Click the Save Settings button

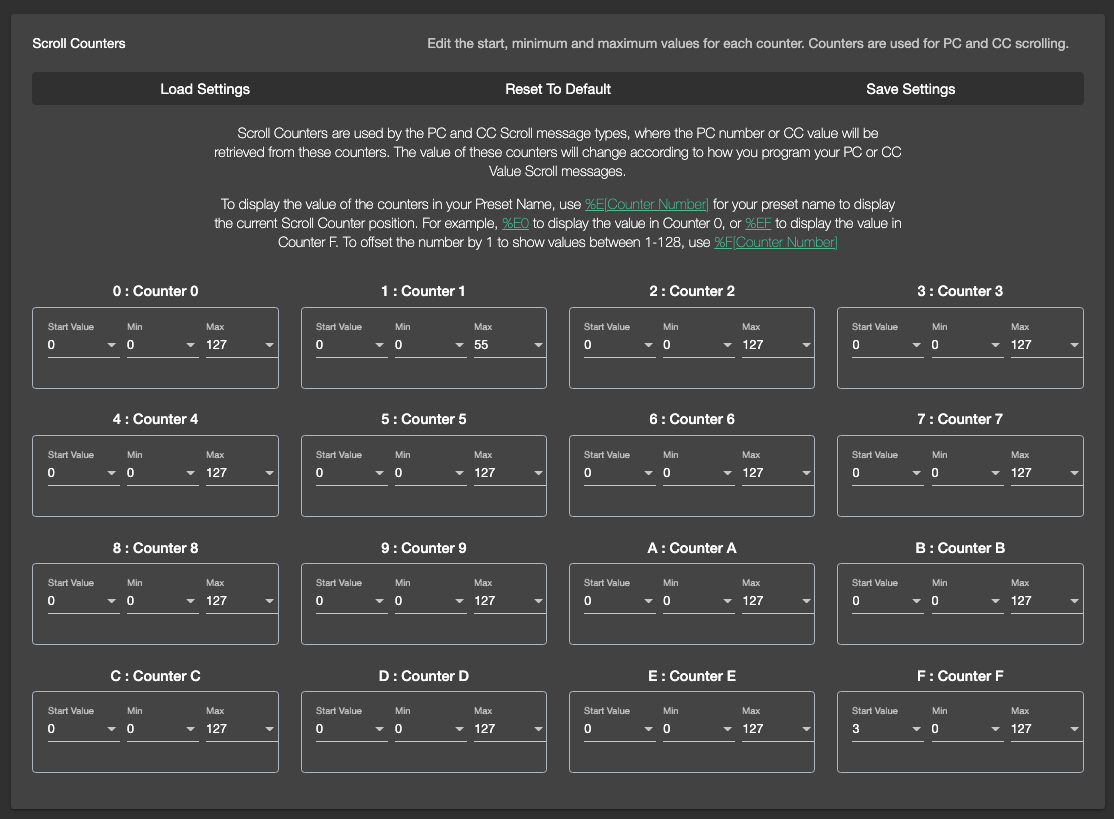(910, 89)
